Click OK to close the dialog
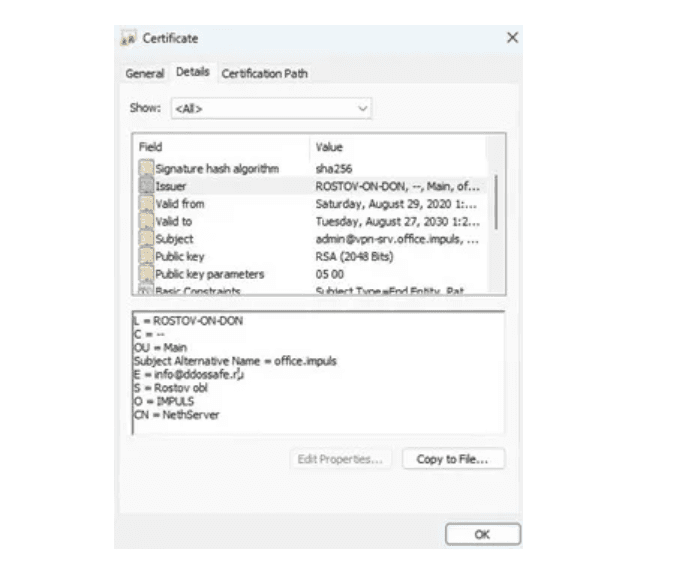The width and height of the screenshot is (690, 571). 482,534
